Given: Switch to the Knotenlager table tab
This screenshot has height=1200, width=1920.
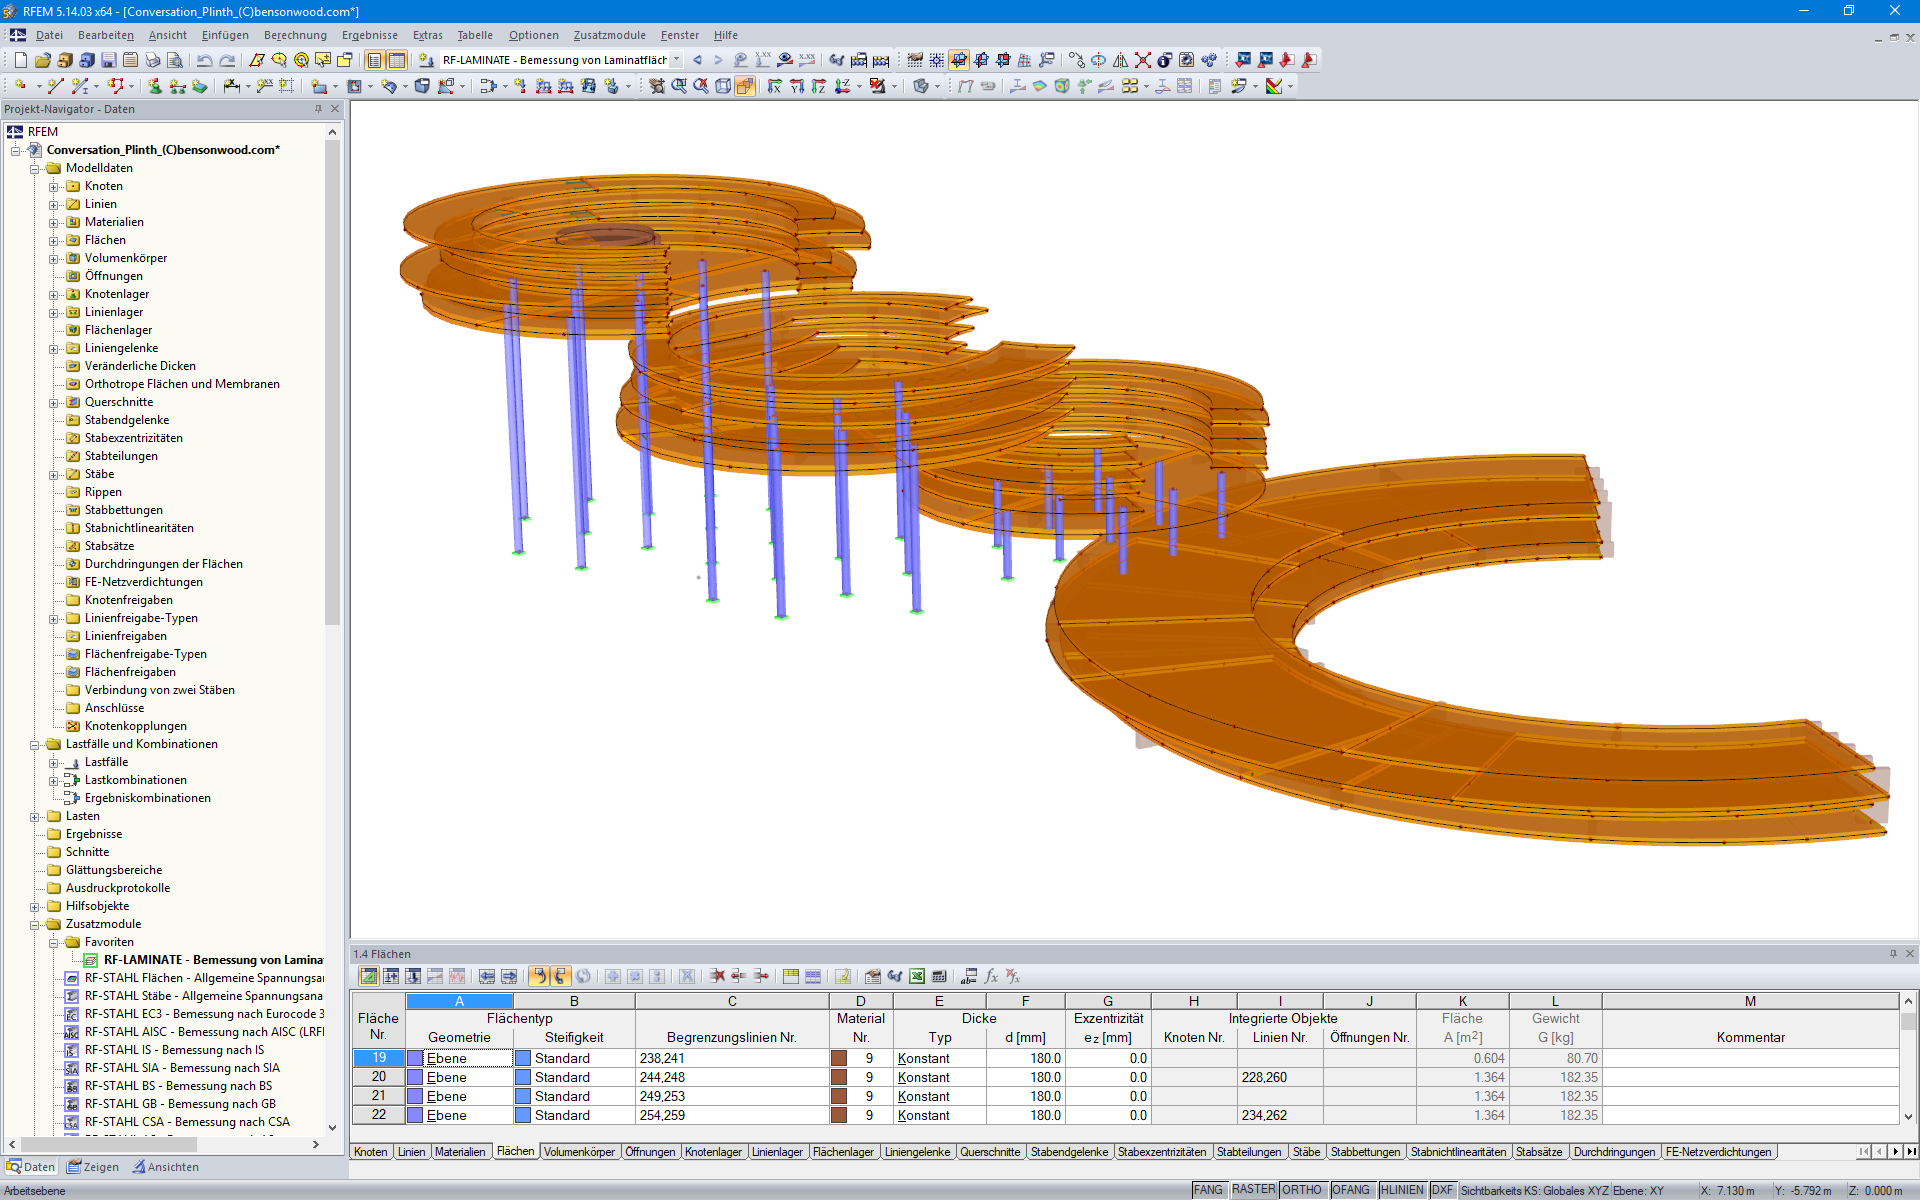Looking at the screenshot, I should coord(713,1152).
